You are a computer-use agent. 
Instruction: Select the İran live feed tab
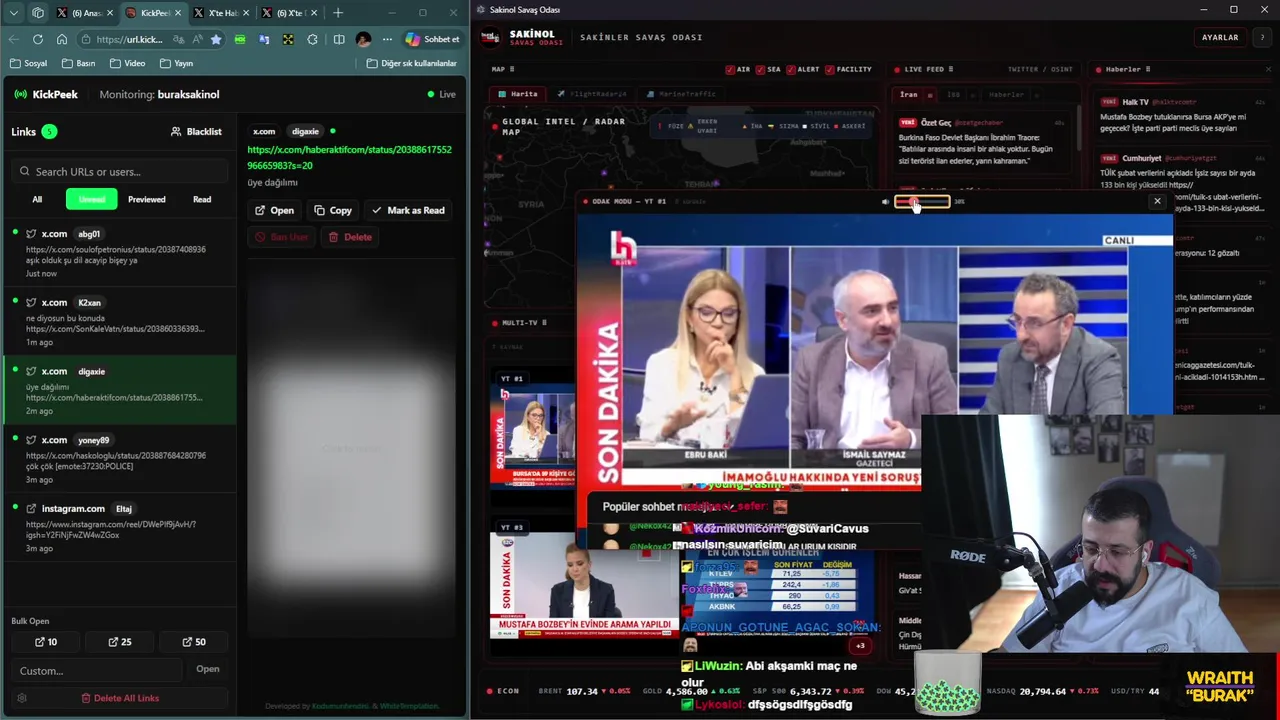click(x=913, y=94)
